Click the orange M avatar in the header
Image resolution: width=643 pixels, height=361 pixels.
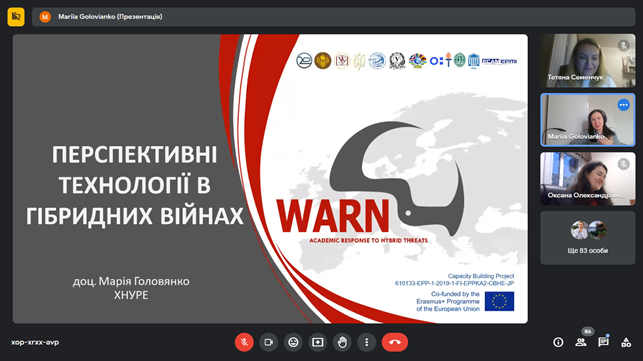45,17
